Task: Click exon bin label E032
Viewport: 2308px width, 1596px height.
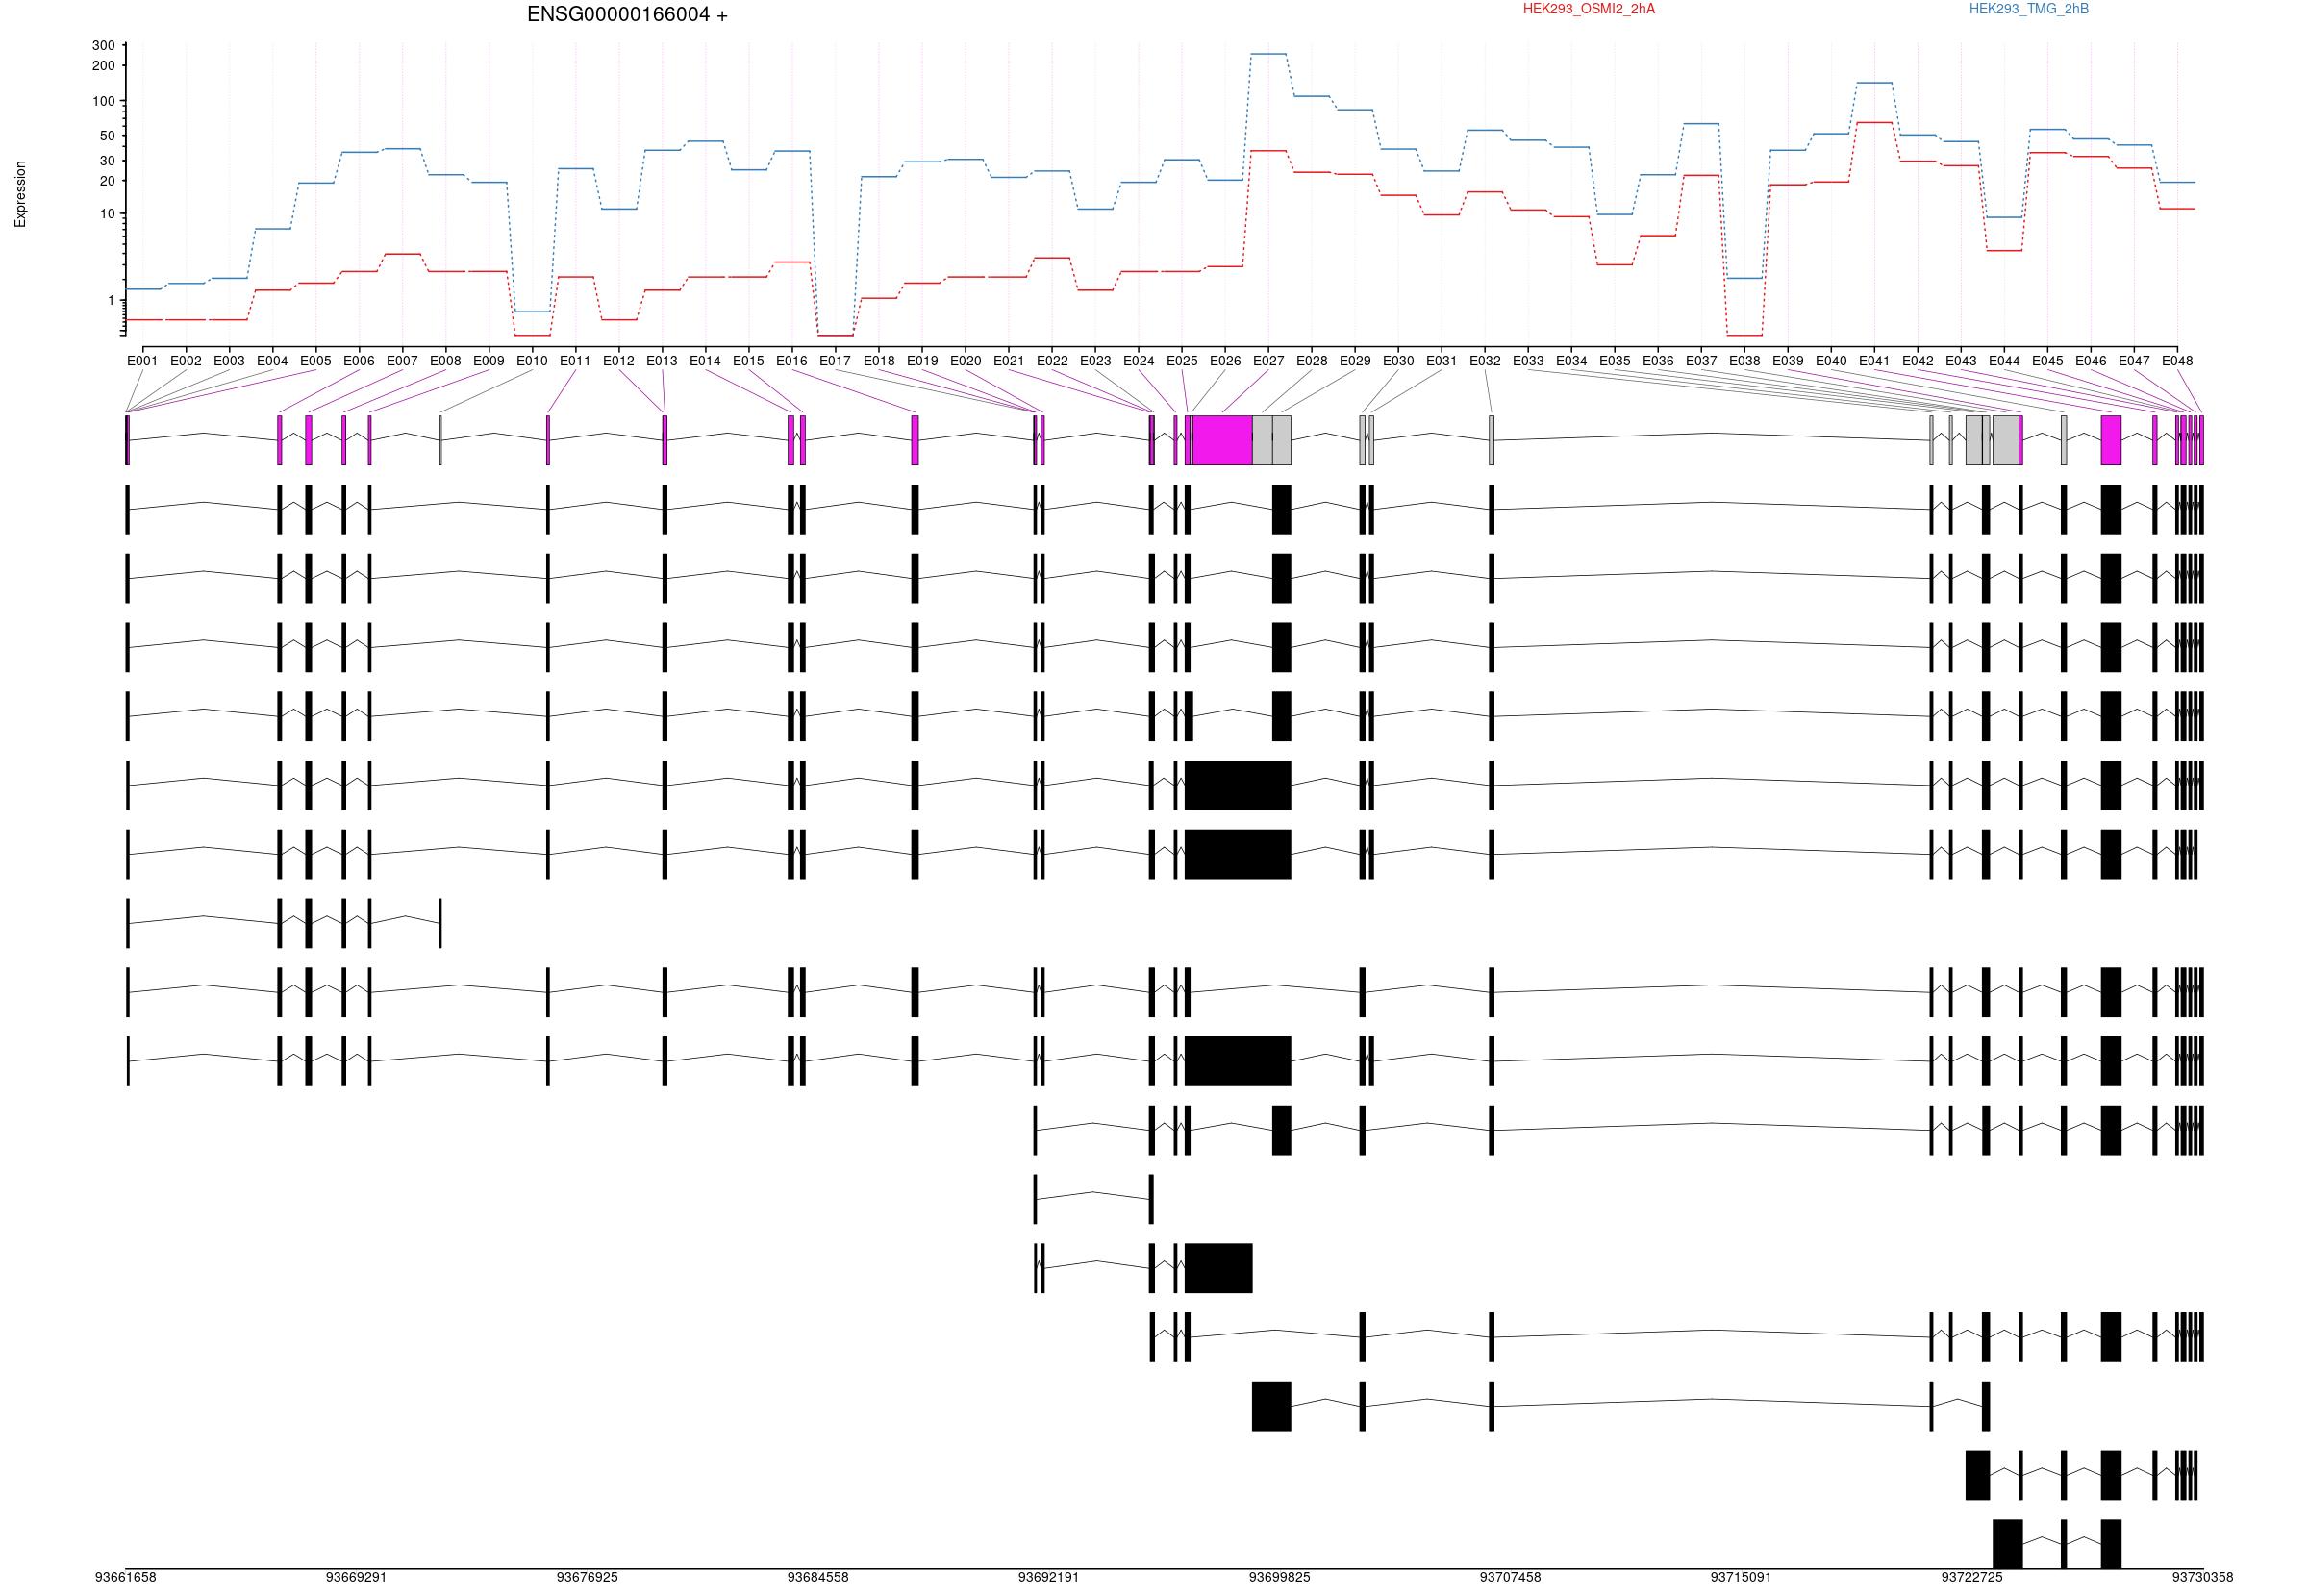Action: (1485, 361)
